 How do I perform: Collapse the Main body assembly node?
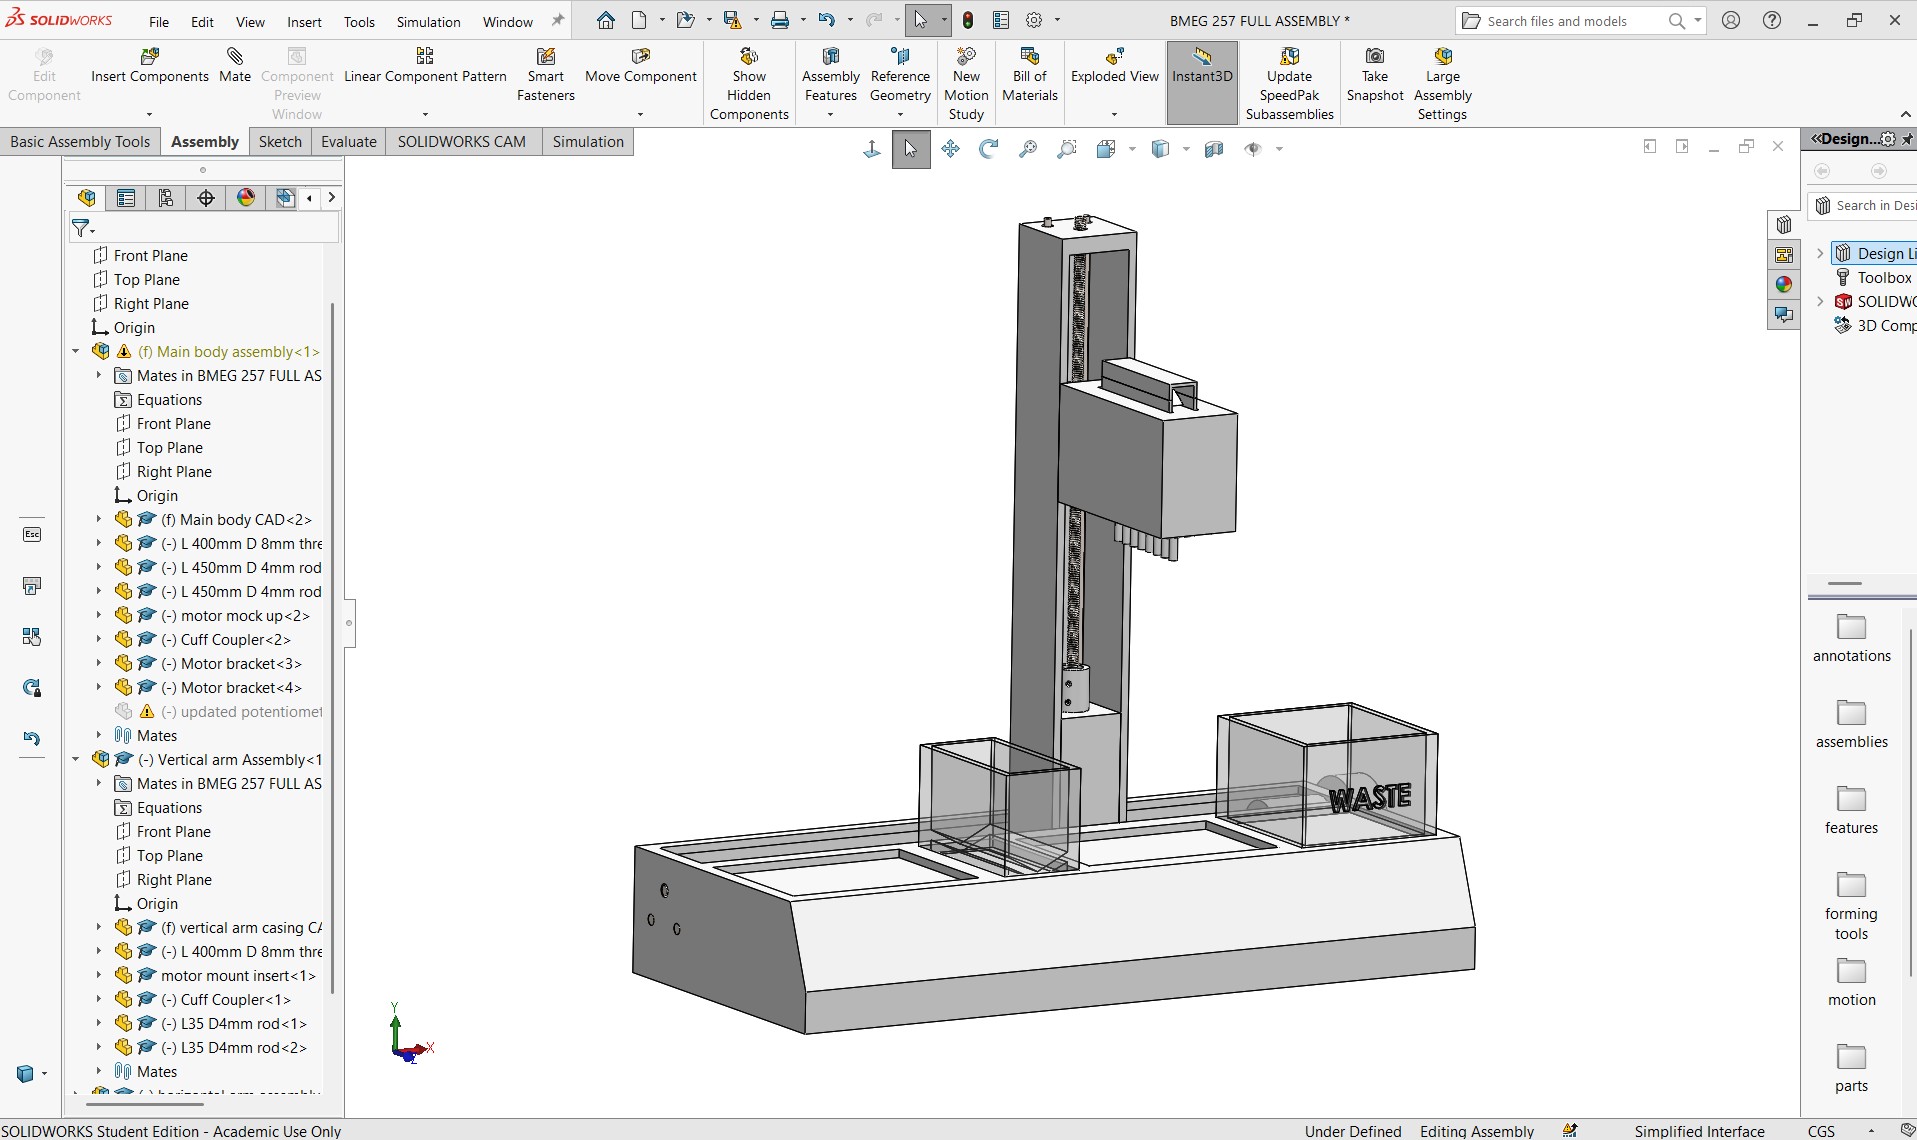coord(76,352)
